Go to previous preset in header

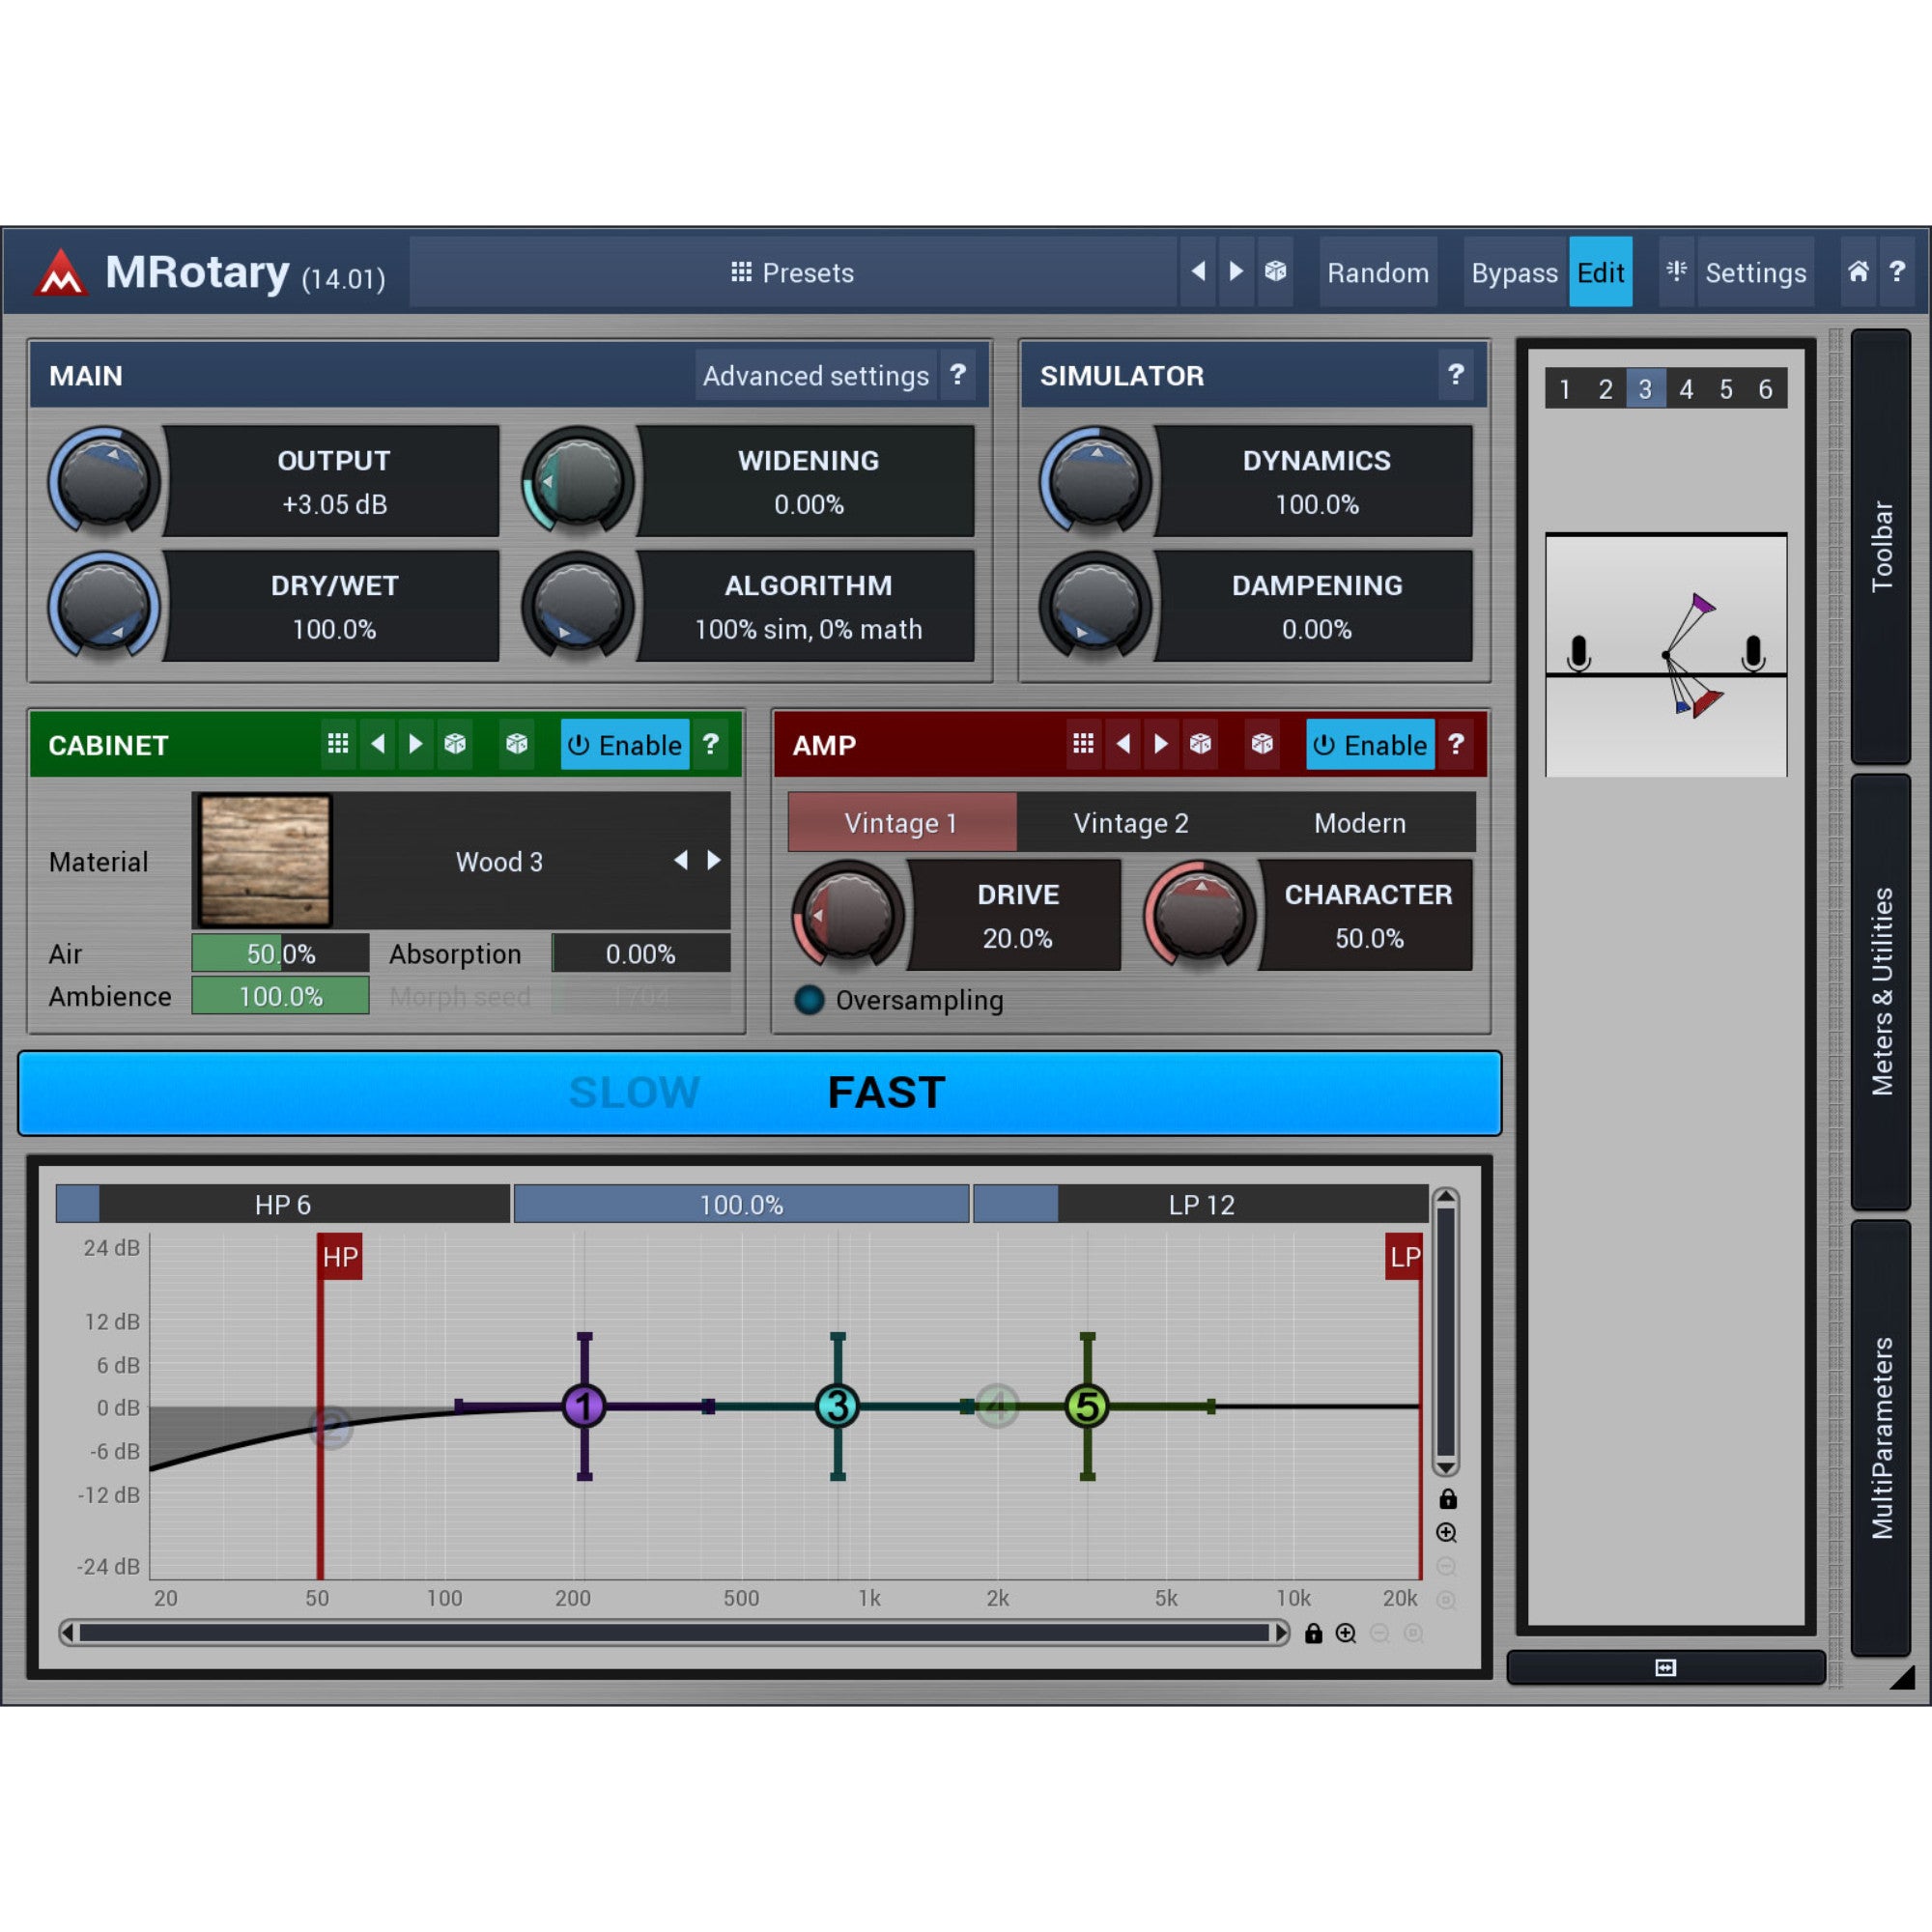[x=1198, y=272]
